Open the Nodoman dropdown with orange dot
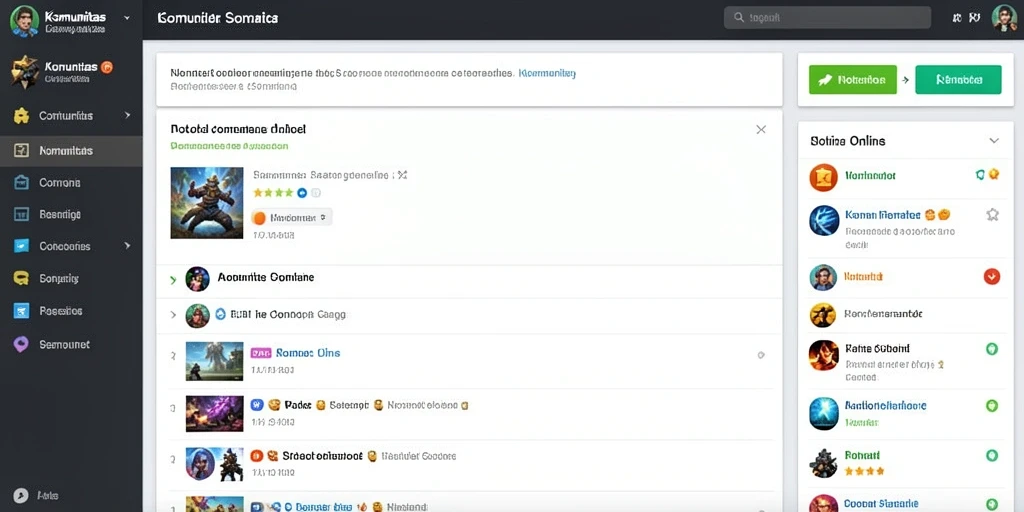The width and height of the screenshot is (1024, 512). [291, 217]
